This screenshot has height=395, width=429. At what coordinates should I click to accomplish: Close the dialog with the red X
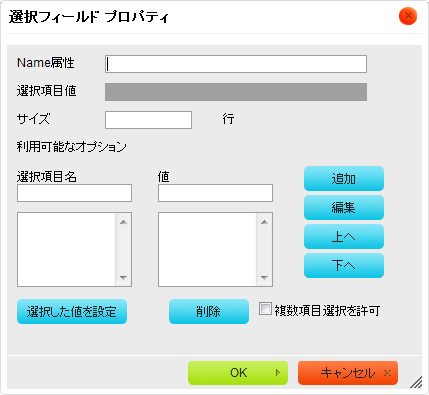[x=408, y=16]
